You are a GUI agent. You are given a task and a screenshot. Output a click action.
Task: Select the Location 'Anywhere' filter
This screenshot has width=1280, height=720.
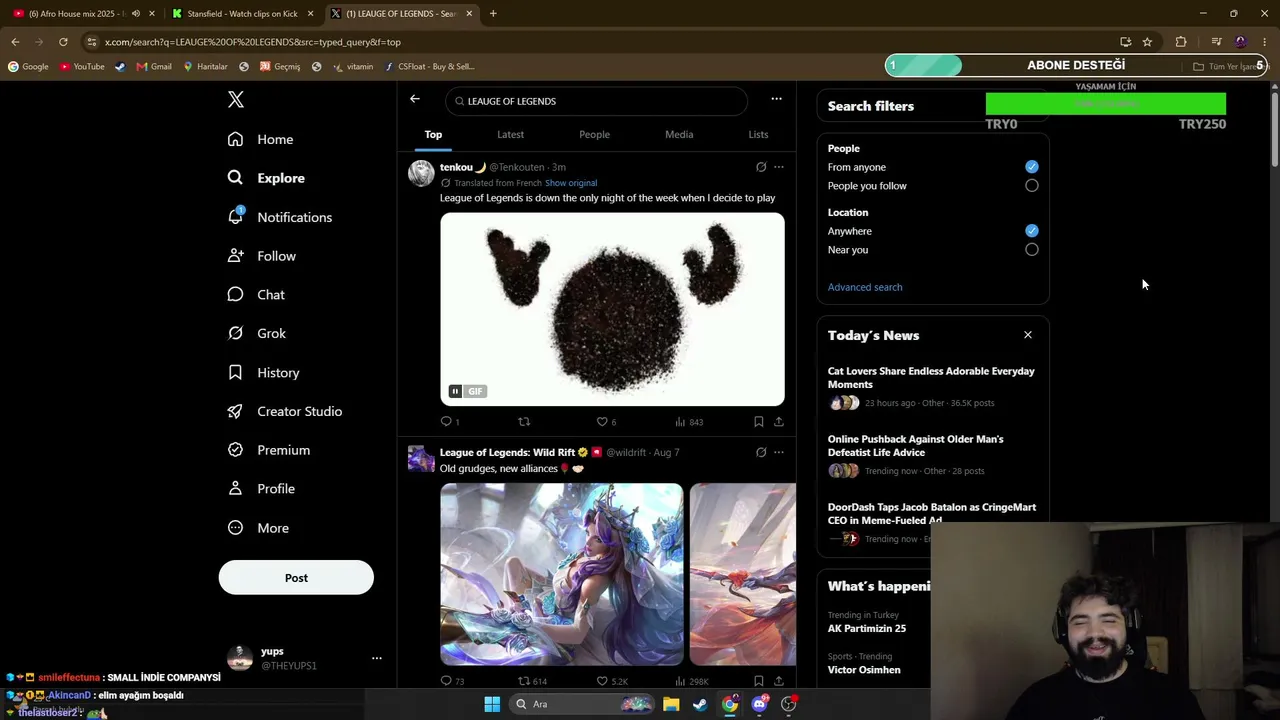(1032, 231)
